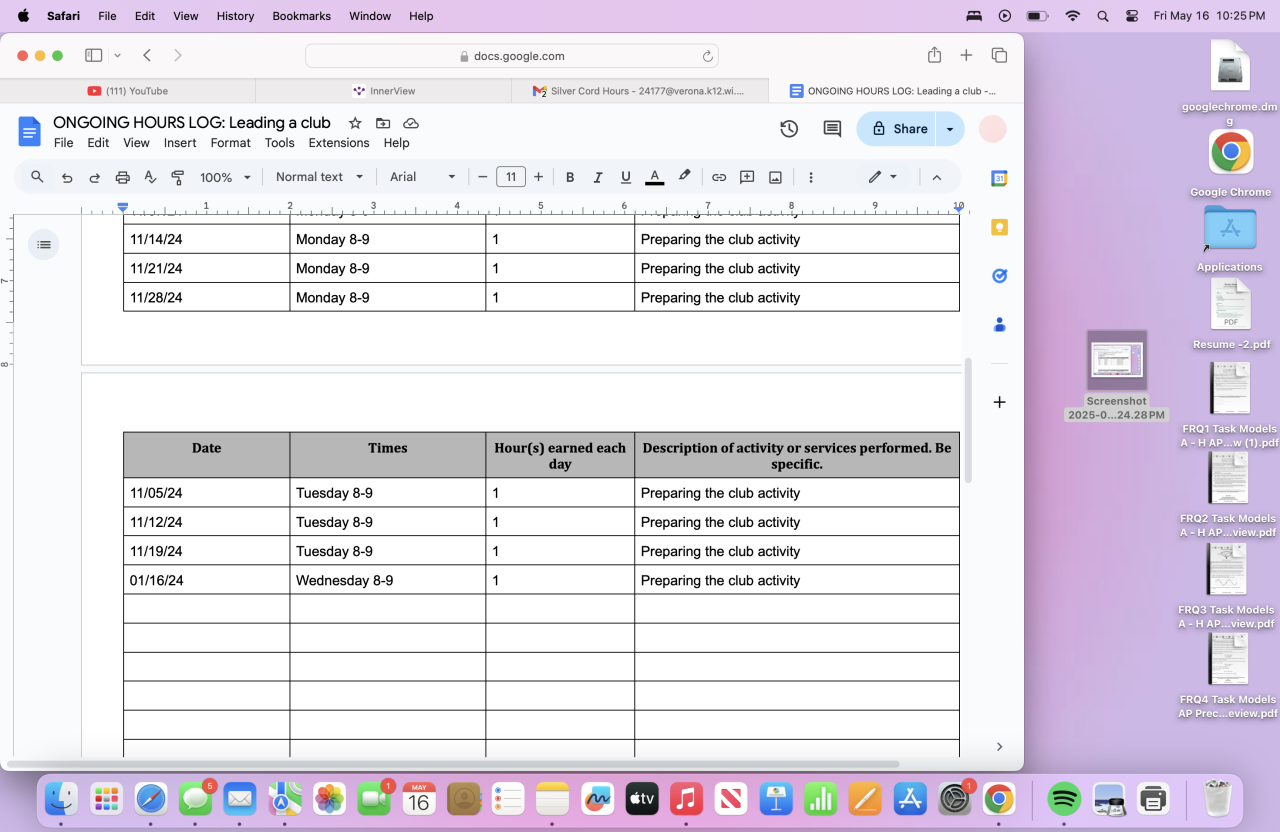Open the zoom 100% dropdown
This screenshot has width=1280, height=832.
[225, 177]
